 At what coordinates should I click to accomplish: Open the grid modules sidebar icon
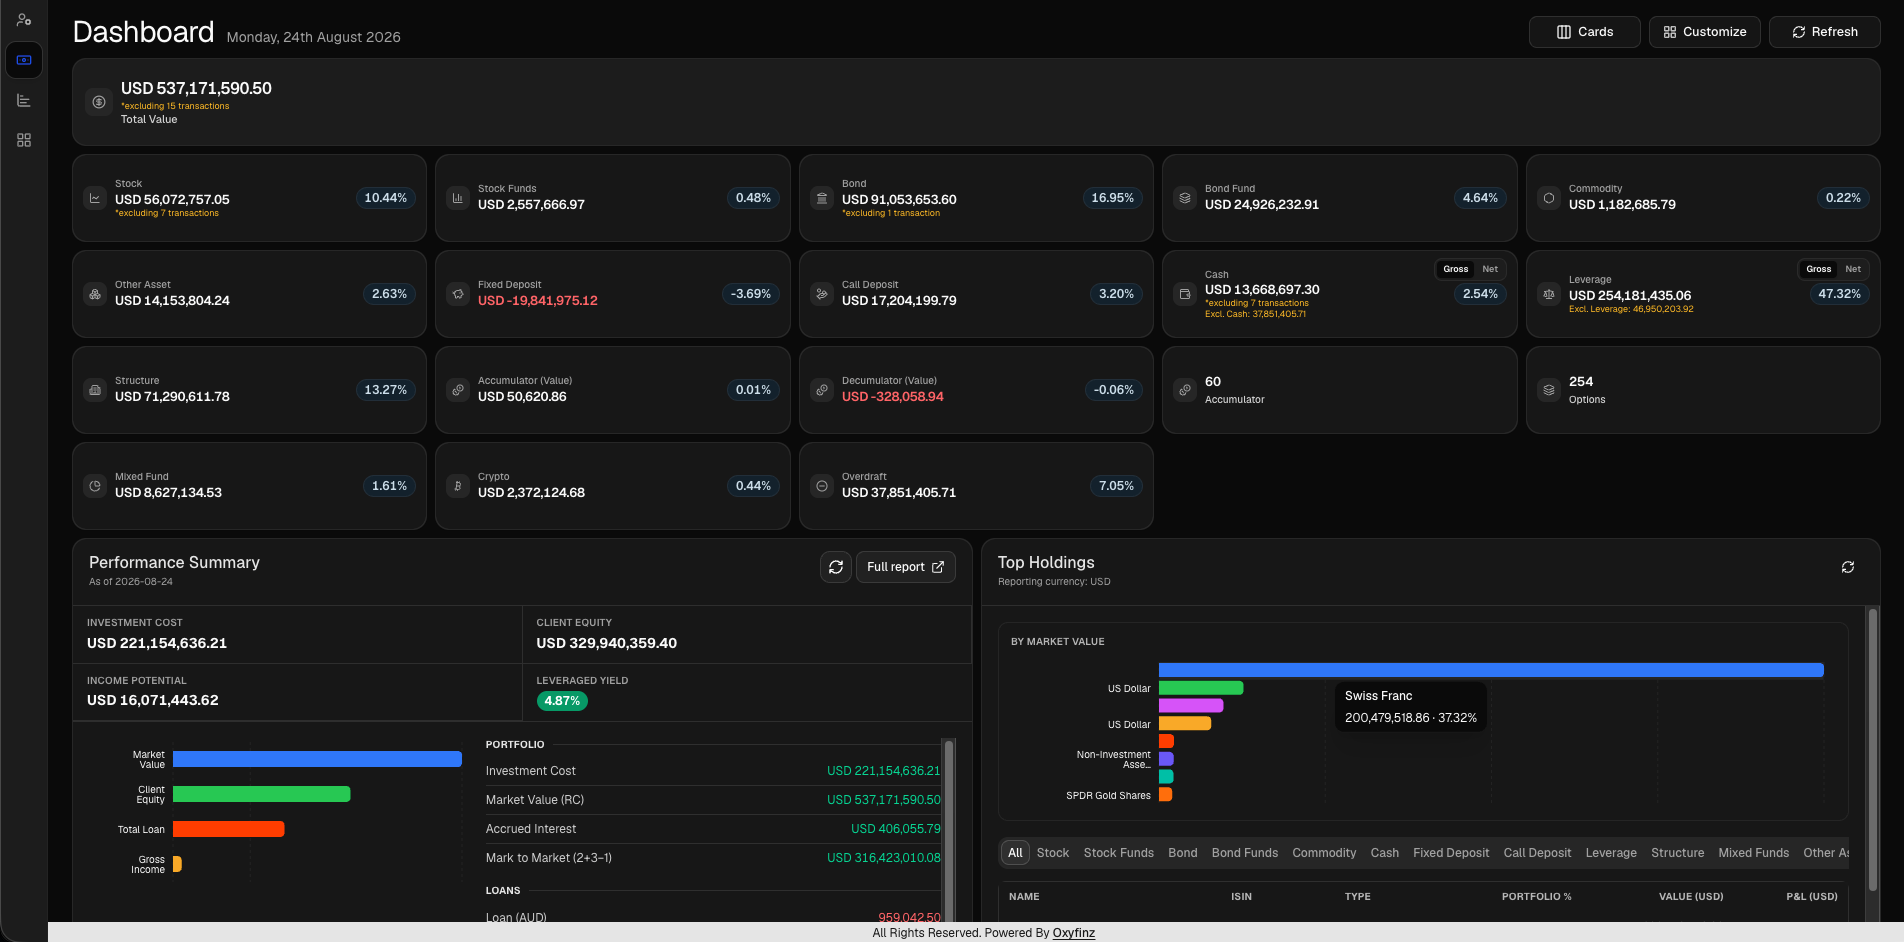coord(24,140)
